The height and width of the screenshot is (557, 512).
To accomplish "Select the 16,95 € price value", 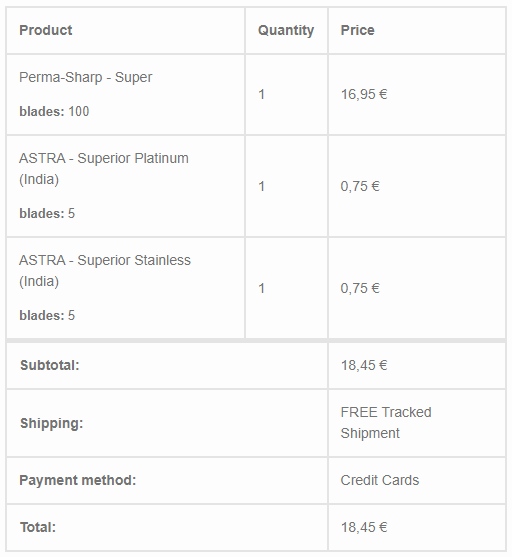I will coord(364,94).
